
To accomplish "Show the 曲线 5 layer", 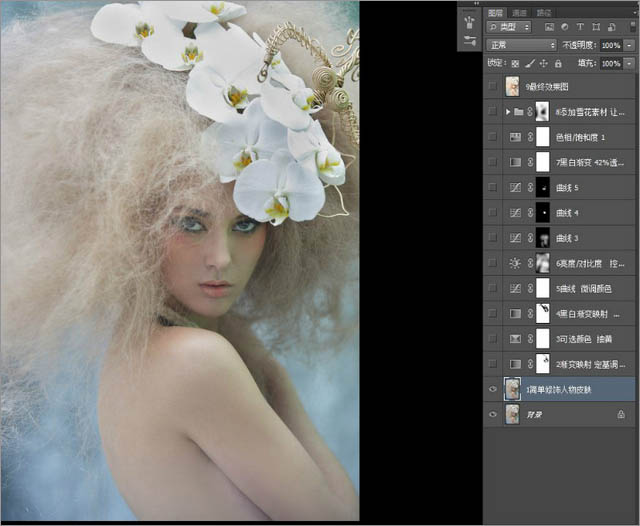I will tap(492, 187).
